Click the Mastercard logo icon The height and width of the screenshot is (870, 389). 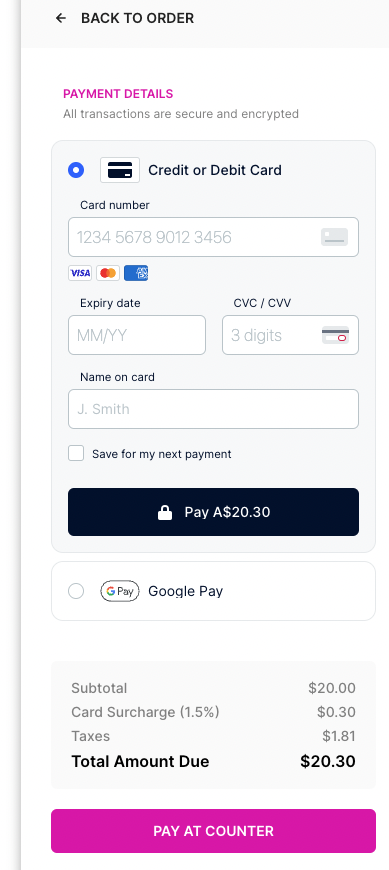pyautogui.click(x=108, y=273)
